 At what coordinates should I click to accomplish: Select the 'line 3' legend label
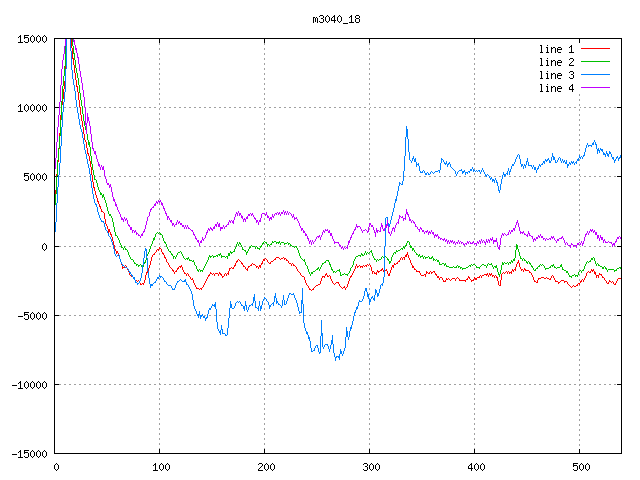(x=557, y=75)
